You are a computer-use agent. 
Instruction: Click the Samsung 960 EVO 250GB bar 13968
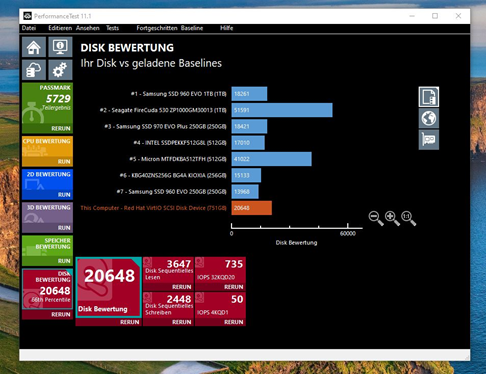(x=245, y=192)
